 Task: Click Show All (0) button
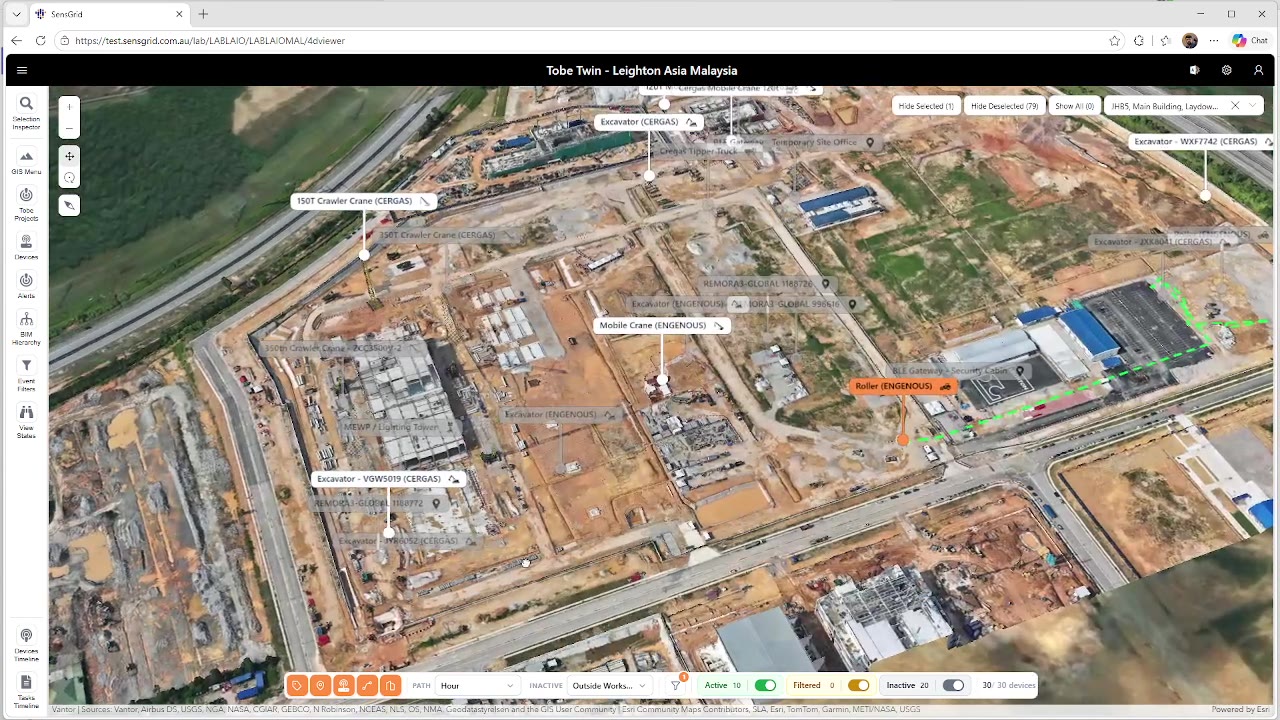[x=1075, y=106]
